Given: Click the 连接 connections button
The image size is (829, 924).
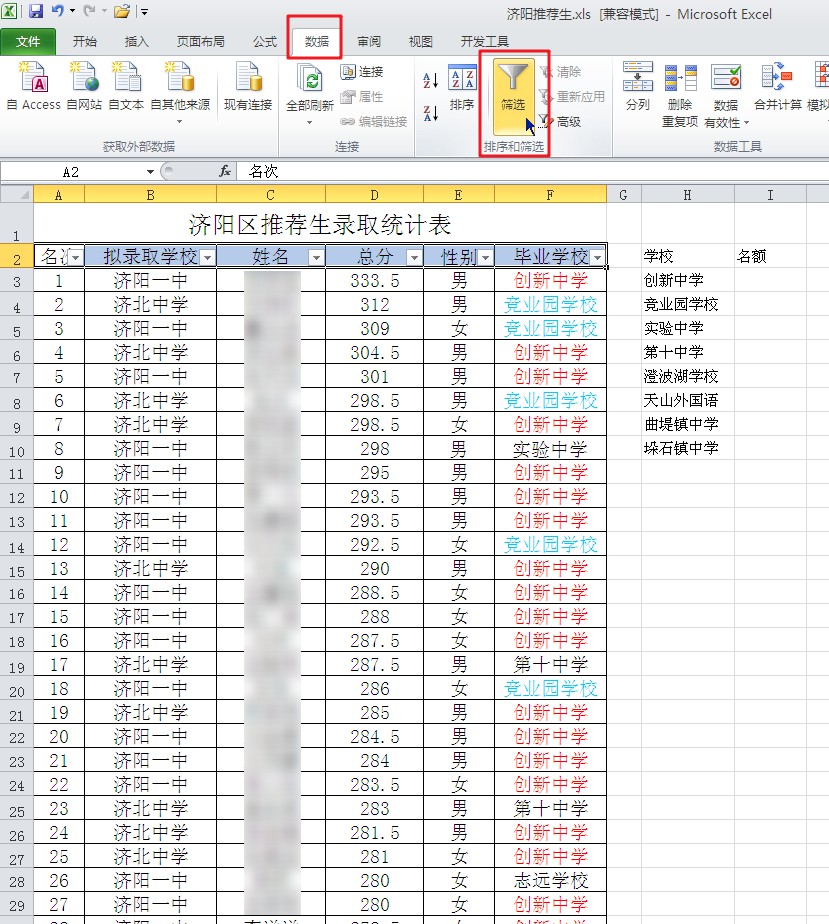Looking at the screenshot, I should (x=362, y=72).
